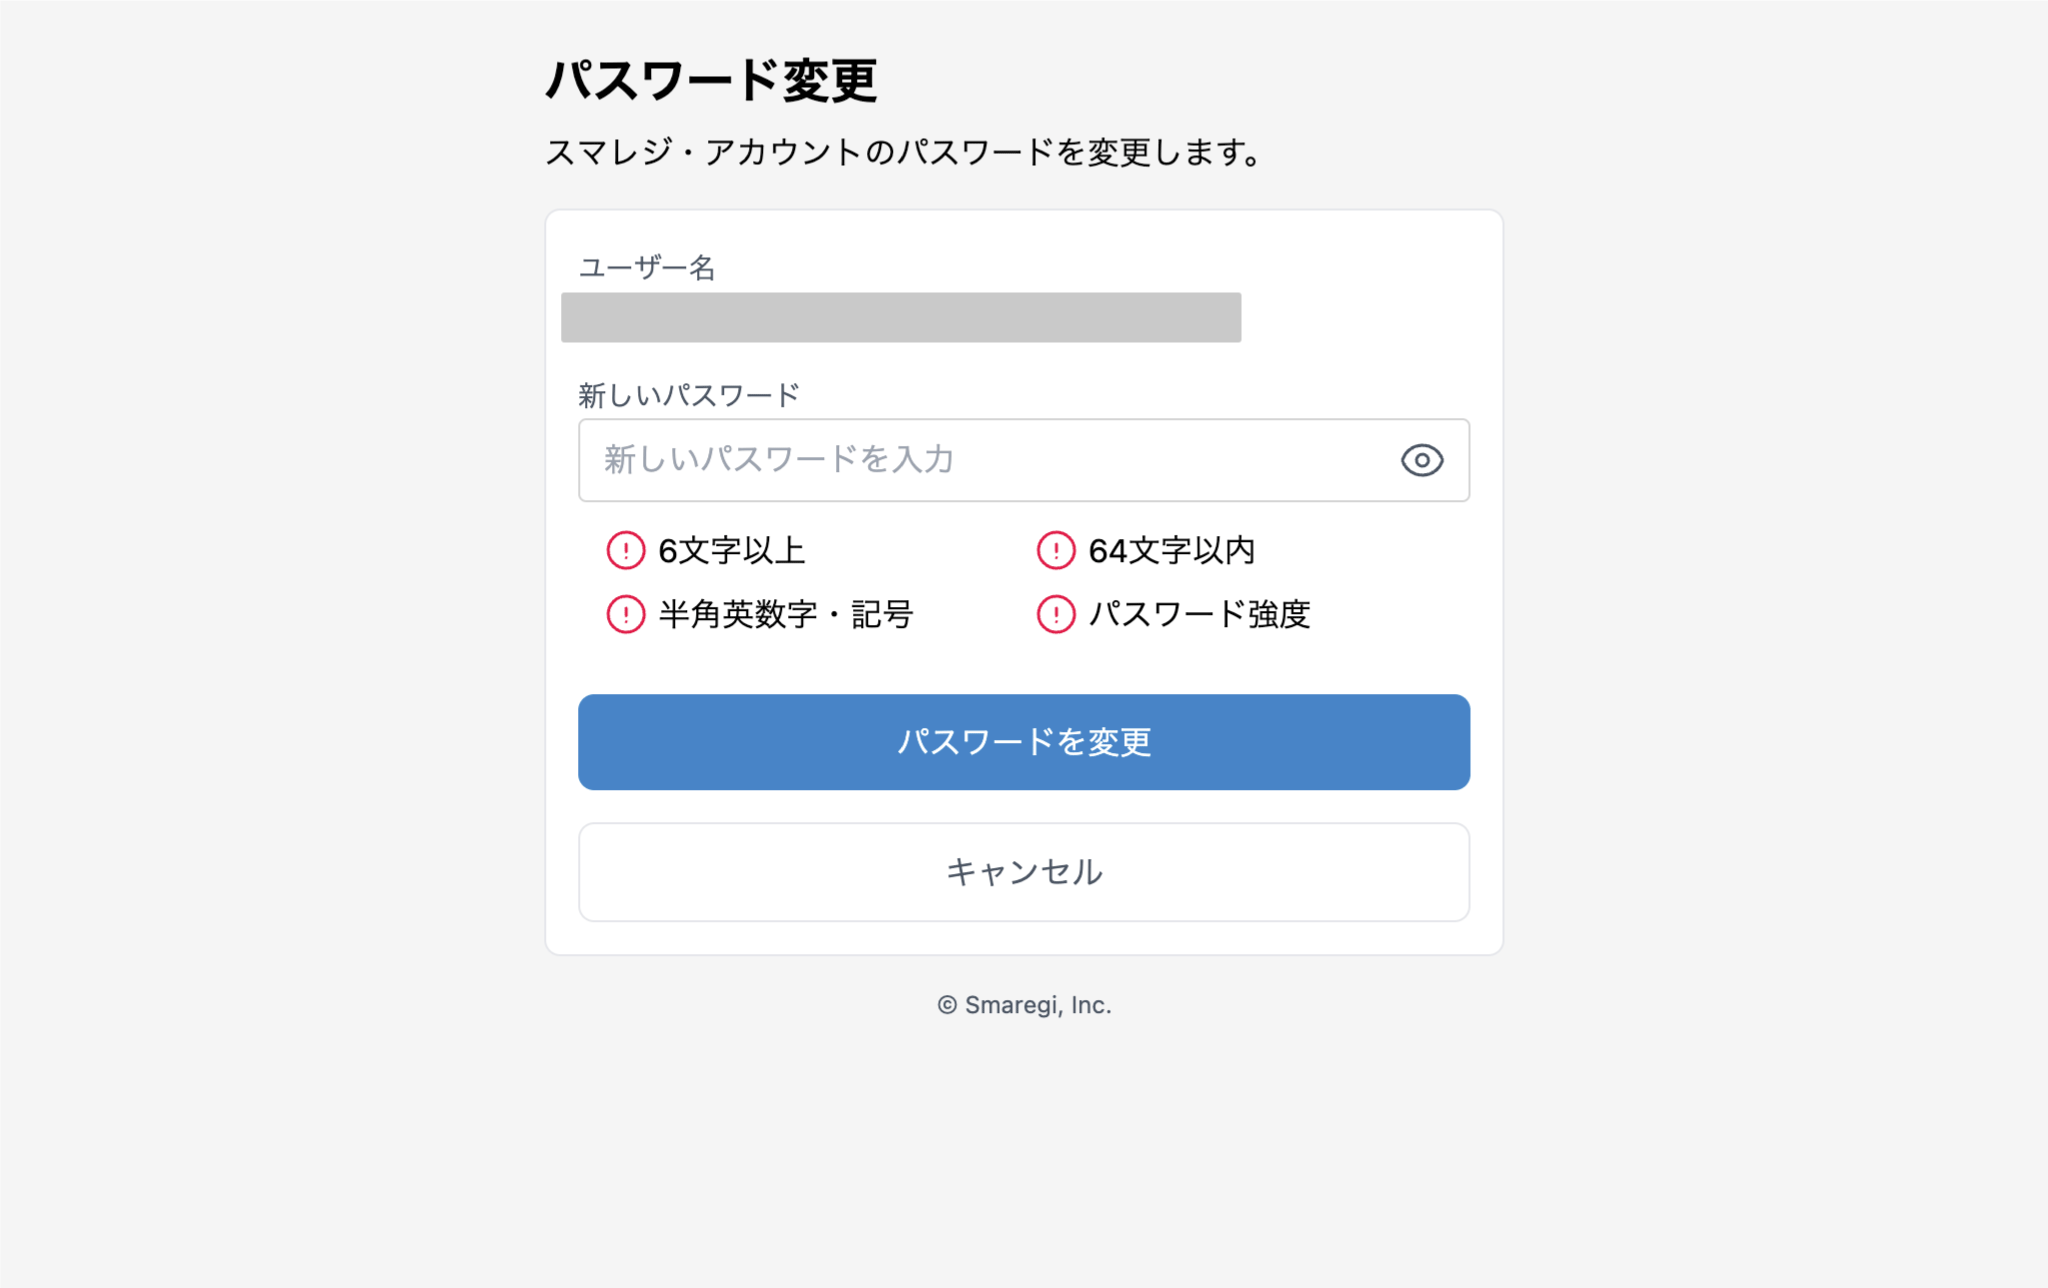This screenshot has width=2048, height=1288.
Task: Click the 6文字以上 requirement text
Action: (x=732, y=551)
